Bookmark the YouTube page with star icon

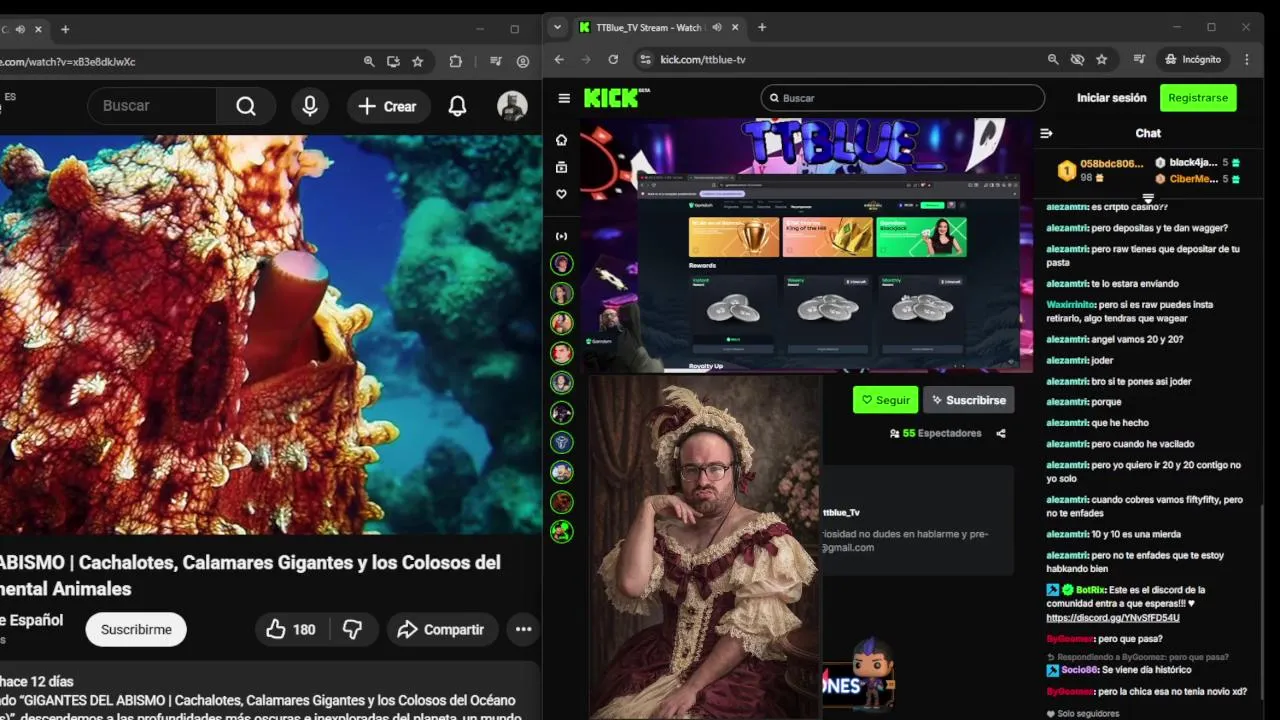[x=418, y=61]
